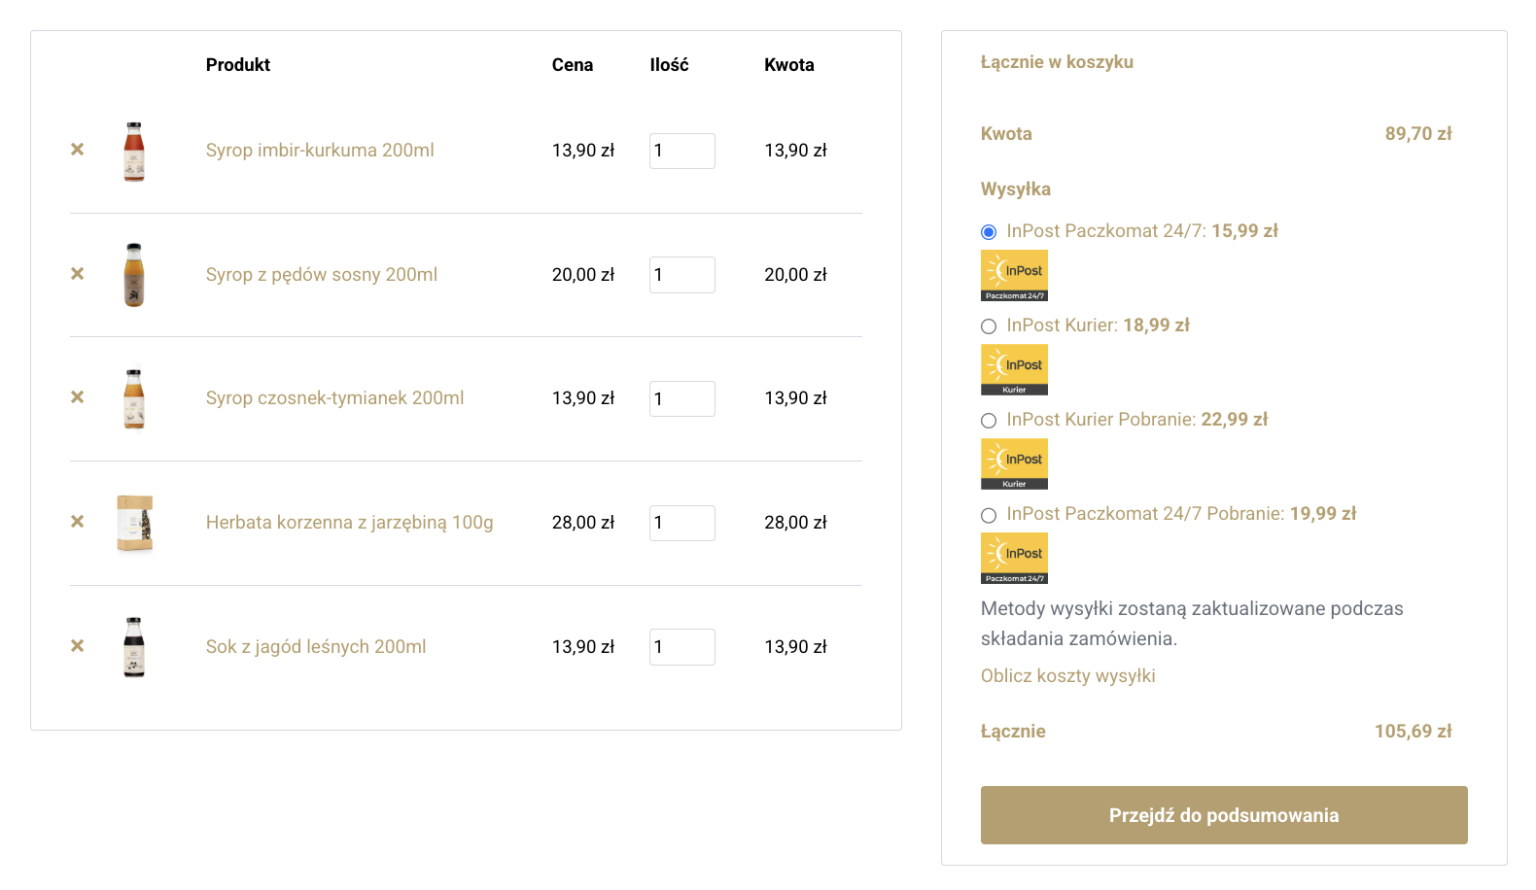Viewport: 1536px width, 890px height.
Task: Focus quantity input for Herbata korzenna
Action: [x=681, y=523]
